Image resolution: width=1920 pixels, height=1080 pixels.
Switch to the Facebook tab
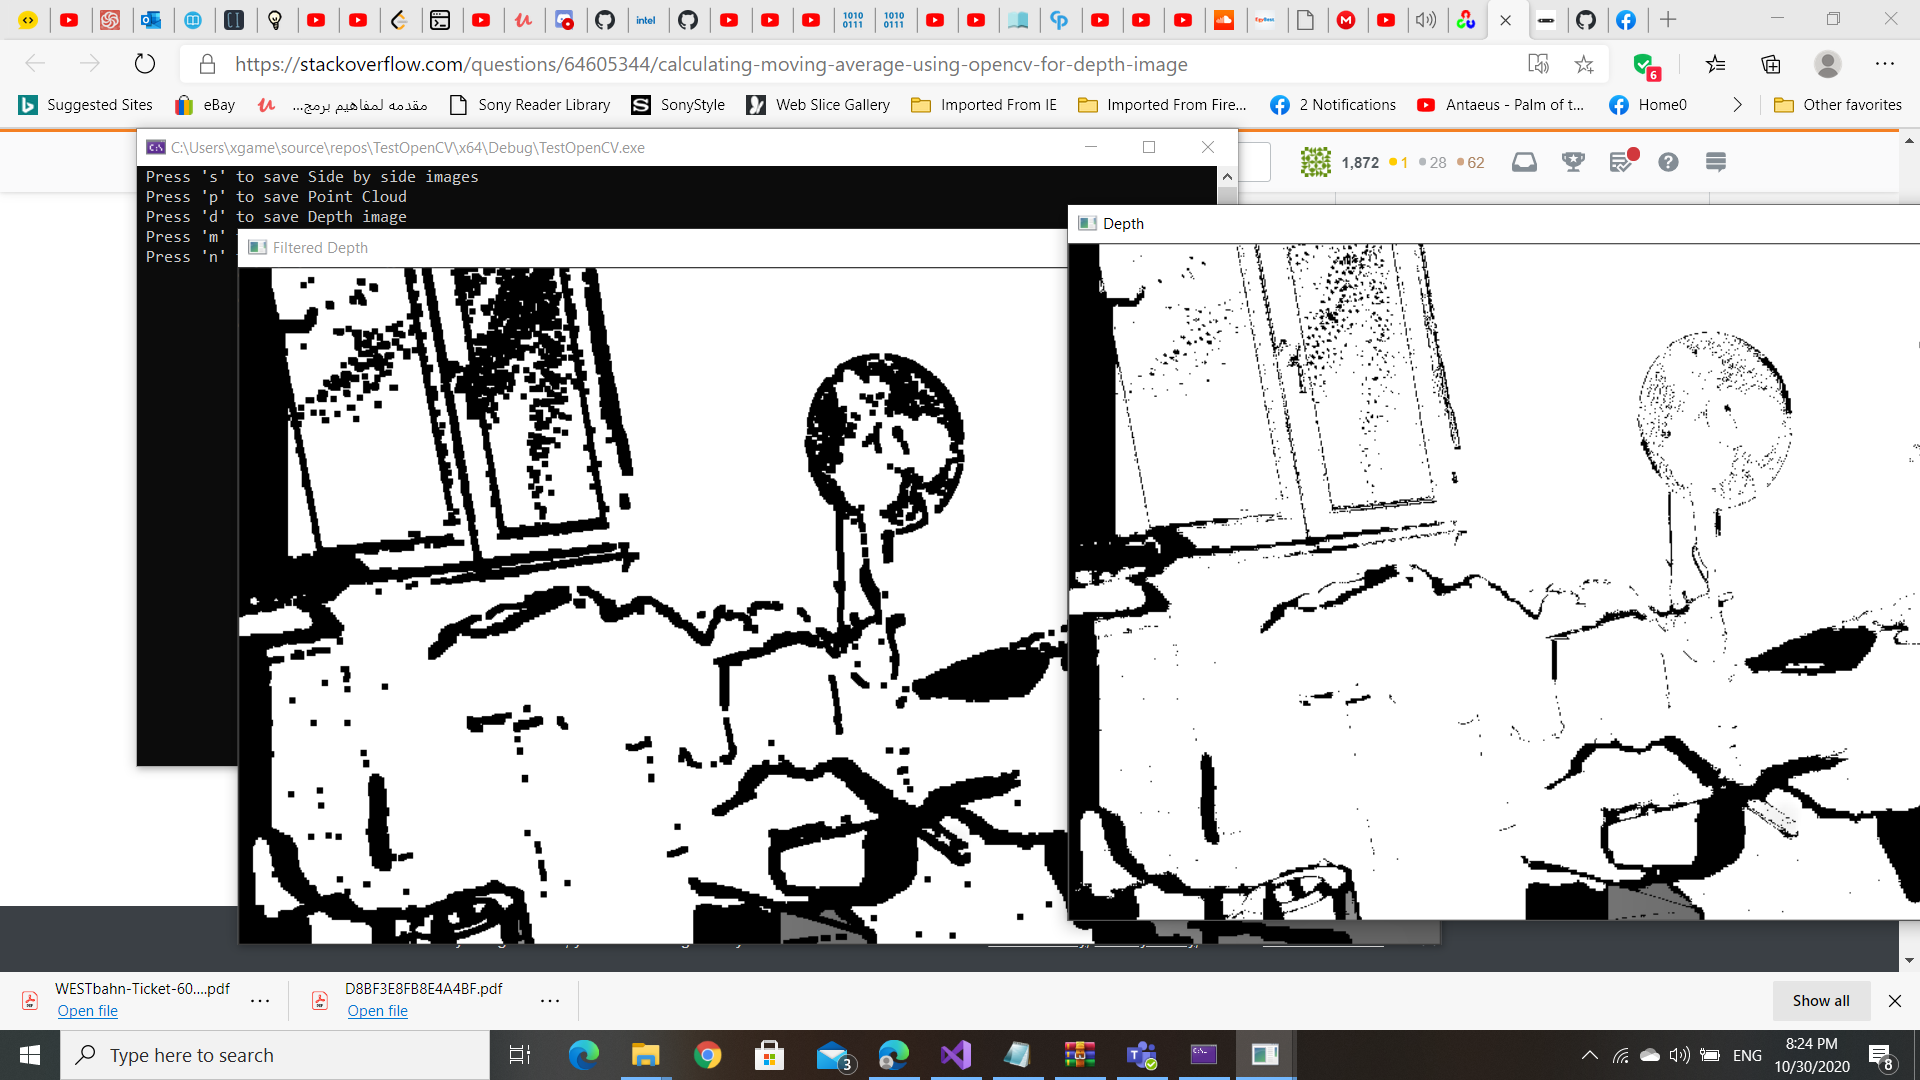1627,20
